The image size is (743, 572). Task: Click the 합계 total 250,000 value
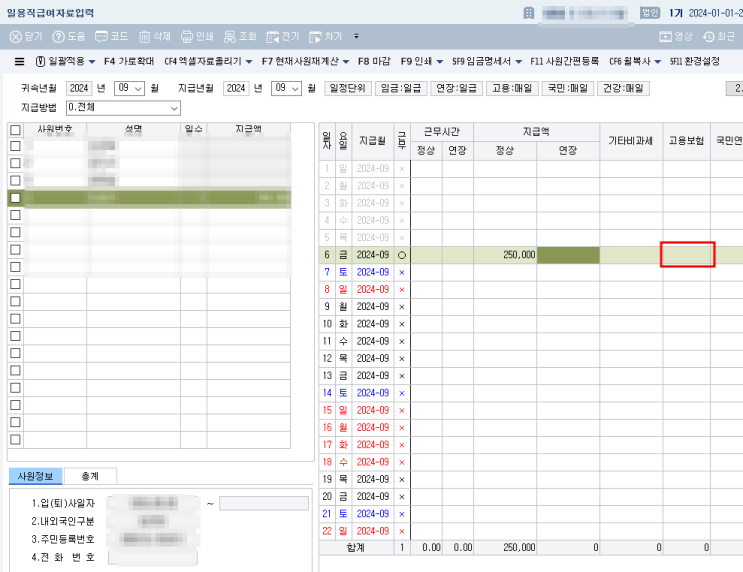[x=519, y=548]
